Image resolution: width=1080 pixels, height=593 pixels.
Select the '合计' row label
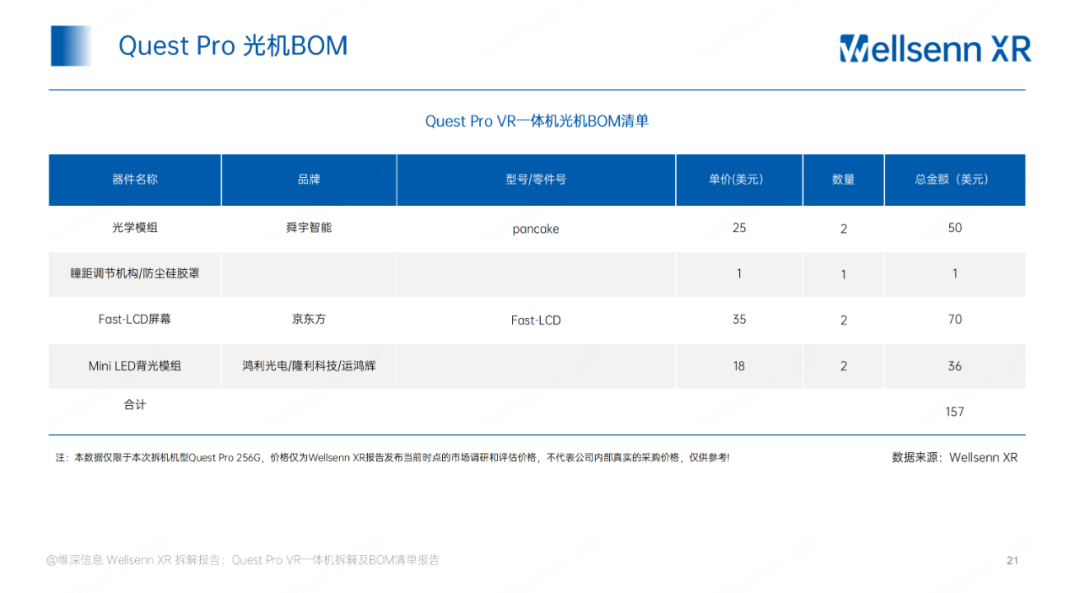135,405
